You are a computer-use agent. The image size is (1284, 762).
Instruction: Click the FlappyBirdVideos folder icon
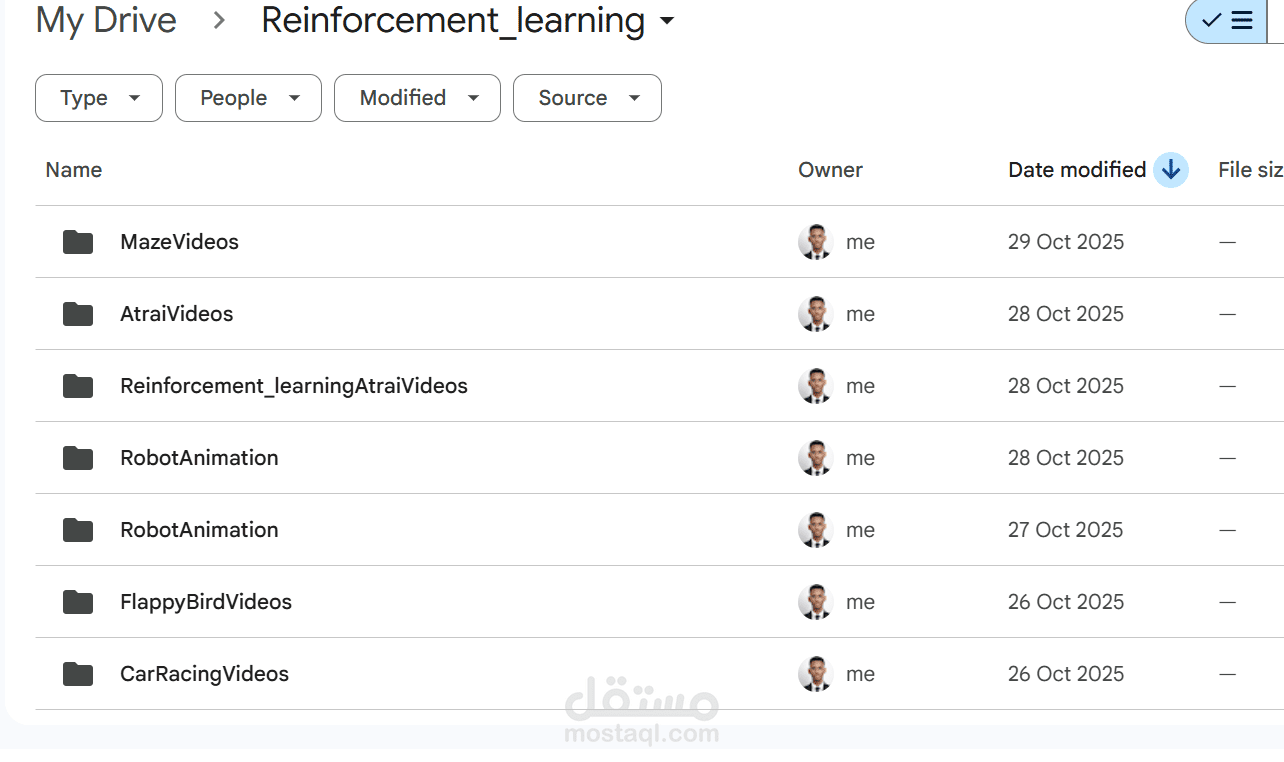coord(78,602)
